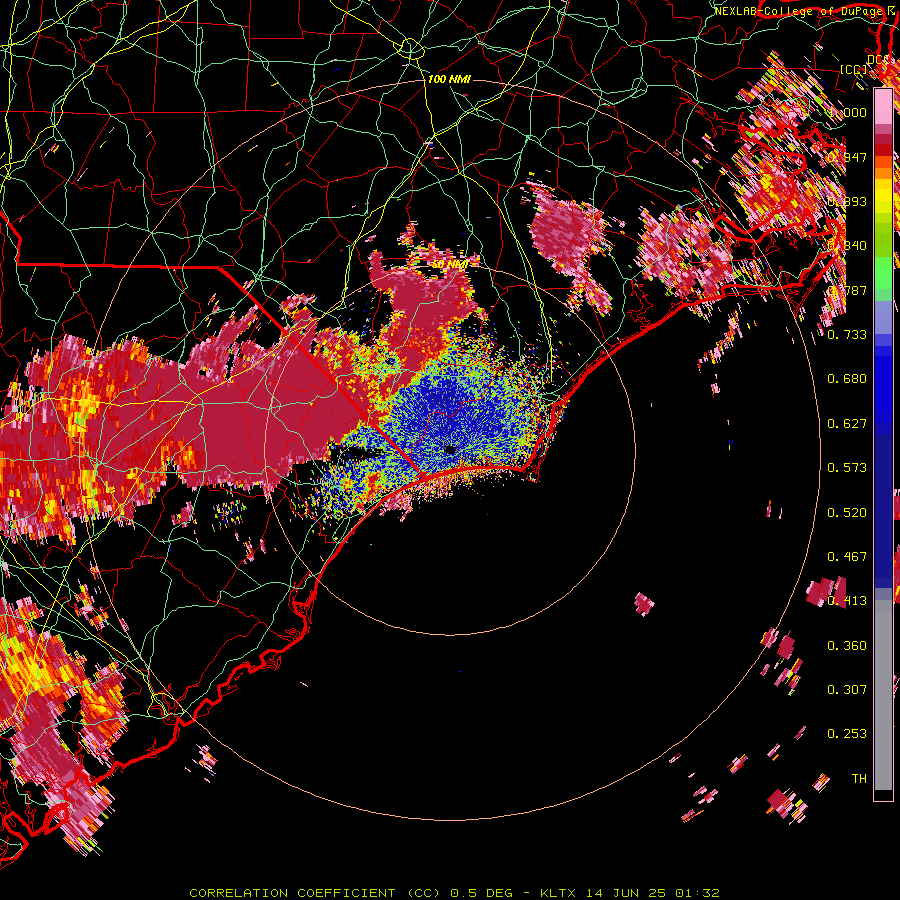Click the [CC] legend title

click(854, 69)
